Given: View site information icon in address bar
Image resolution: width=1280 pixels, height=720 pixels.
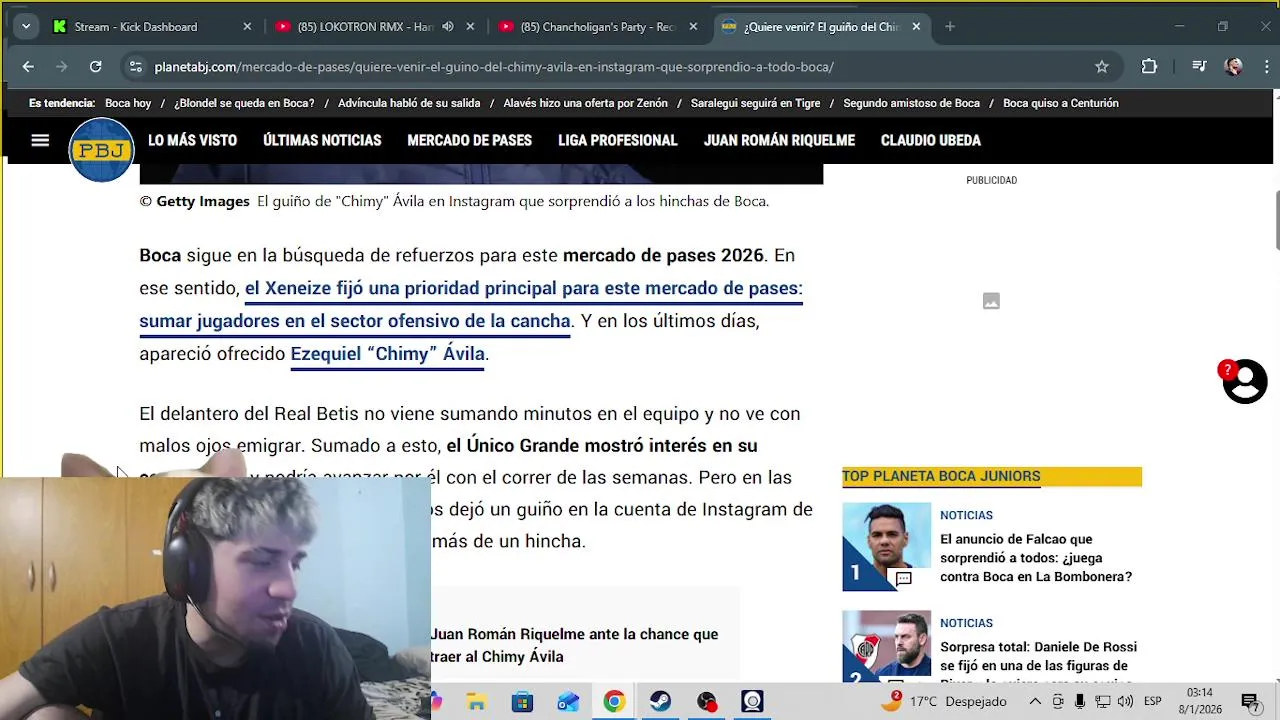Looking at the screenshot, I should 135,67.
